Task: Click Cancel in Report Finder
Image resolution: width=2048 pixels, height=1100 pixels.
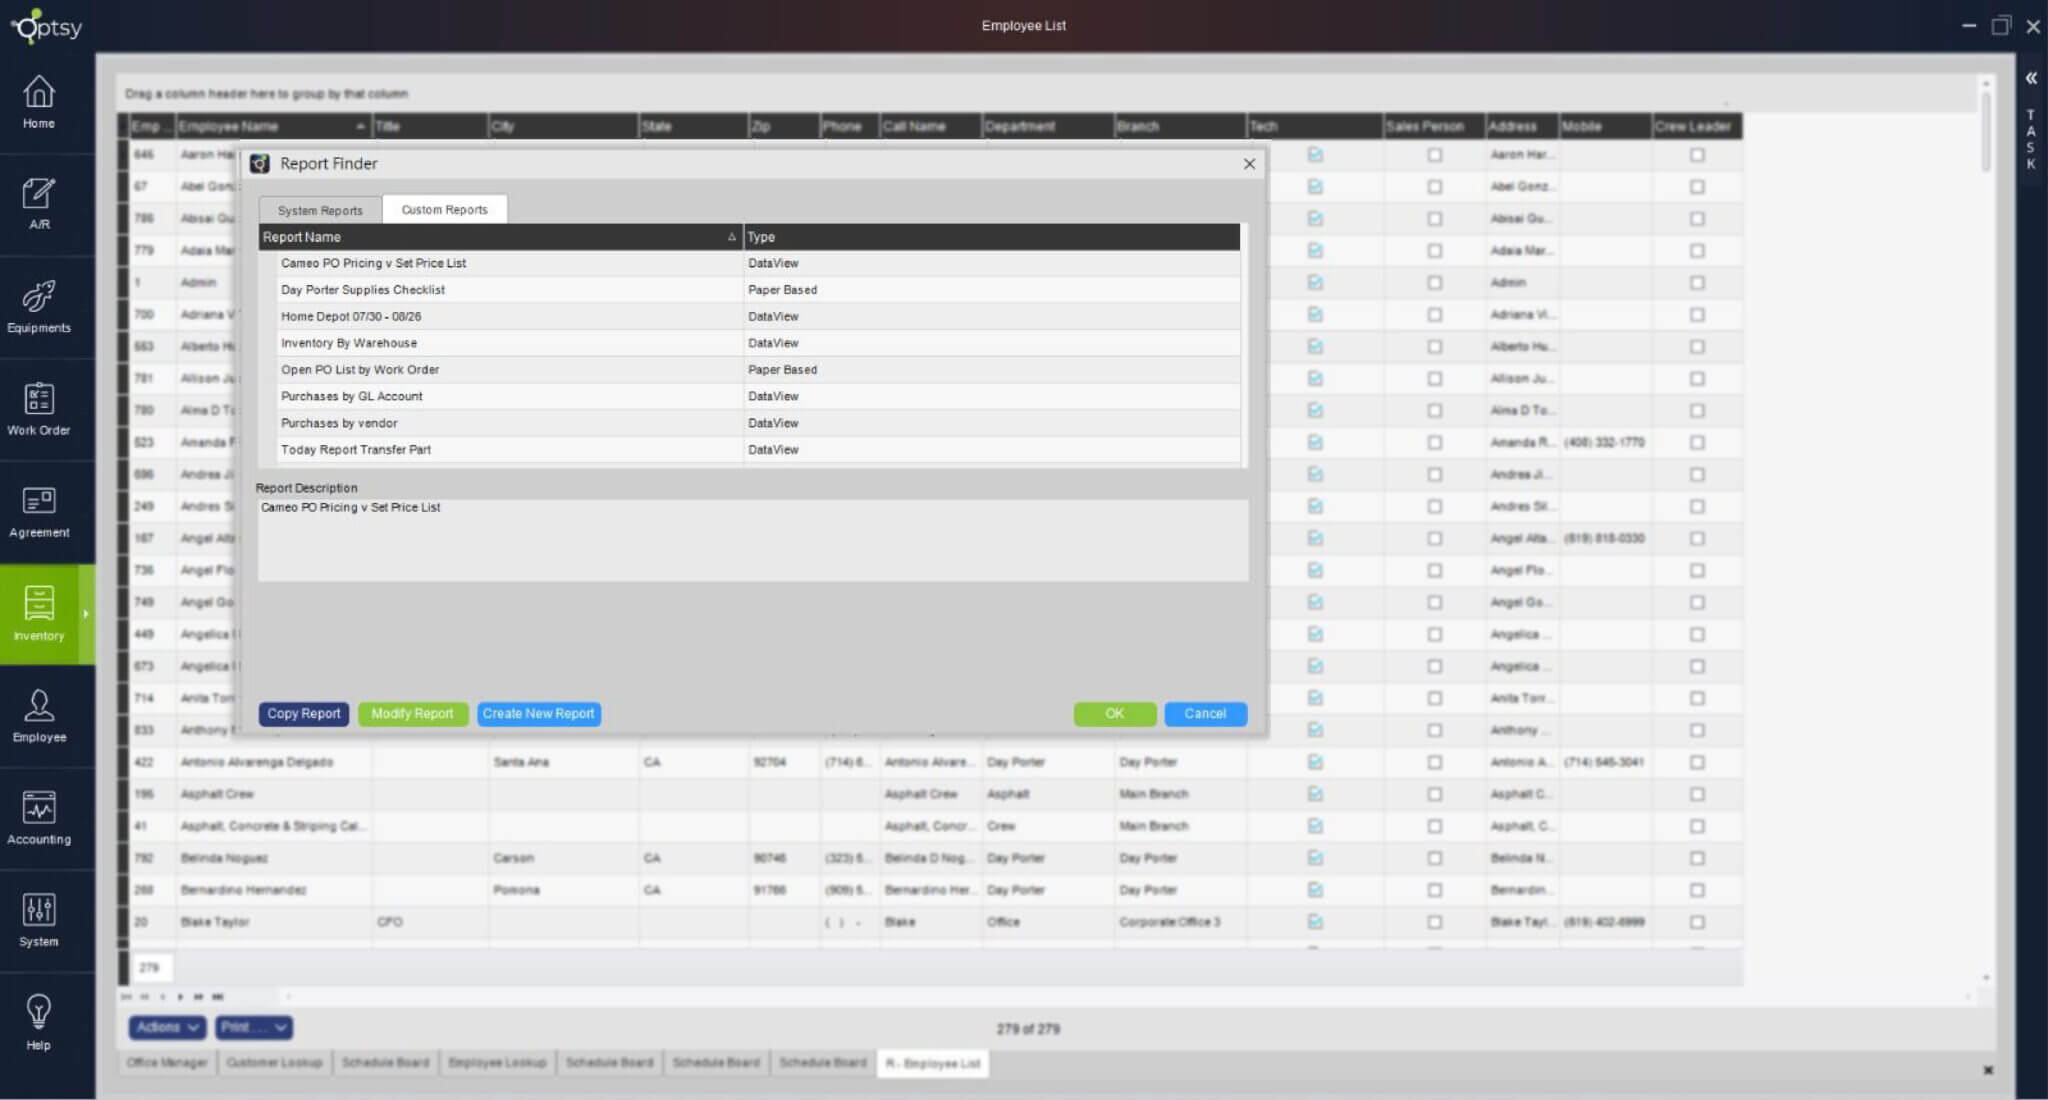Action: pyautogui.click(x=1205, y=714)
